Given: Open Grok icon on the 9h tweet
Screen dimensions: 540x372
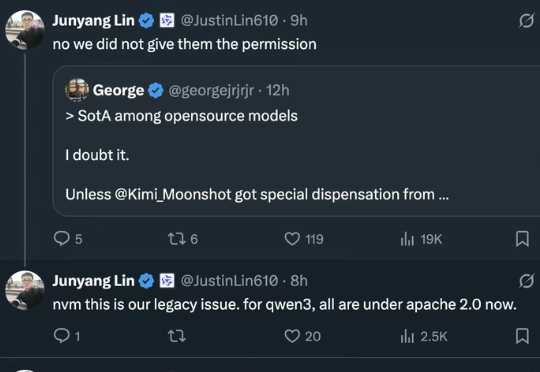Looking at the screenshot, I should point(526,21).
